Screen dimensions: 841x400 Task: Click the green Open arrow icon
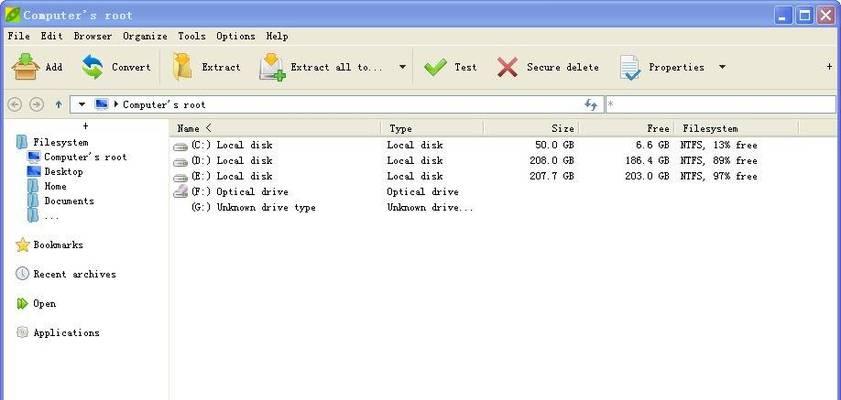pos(22,303)
